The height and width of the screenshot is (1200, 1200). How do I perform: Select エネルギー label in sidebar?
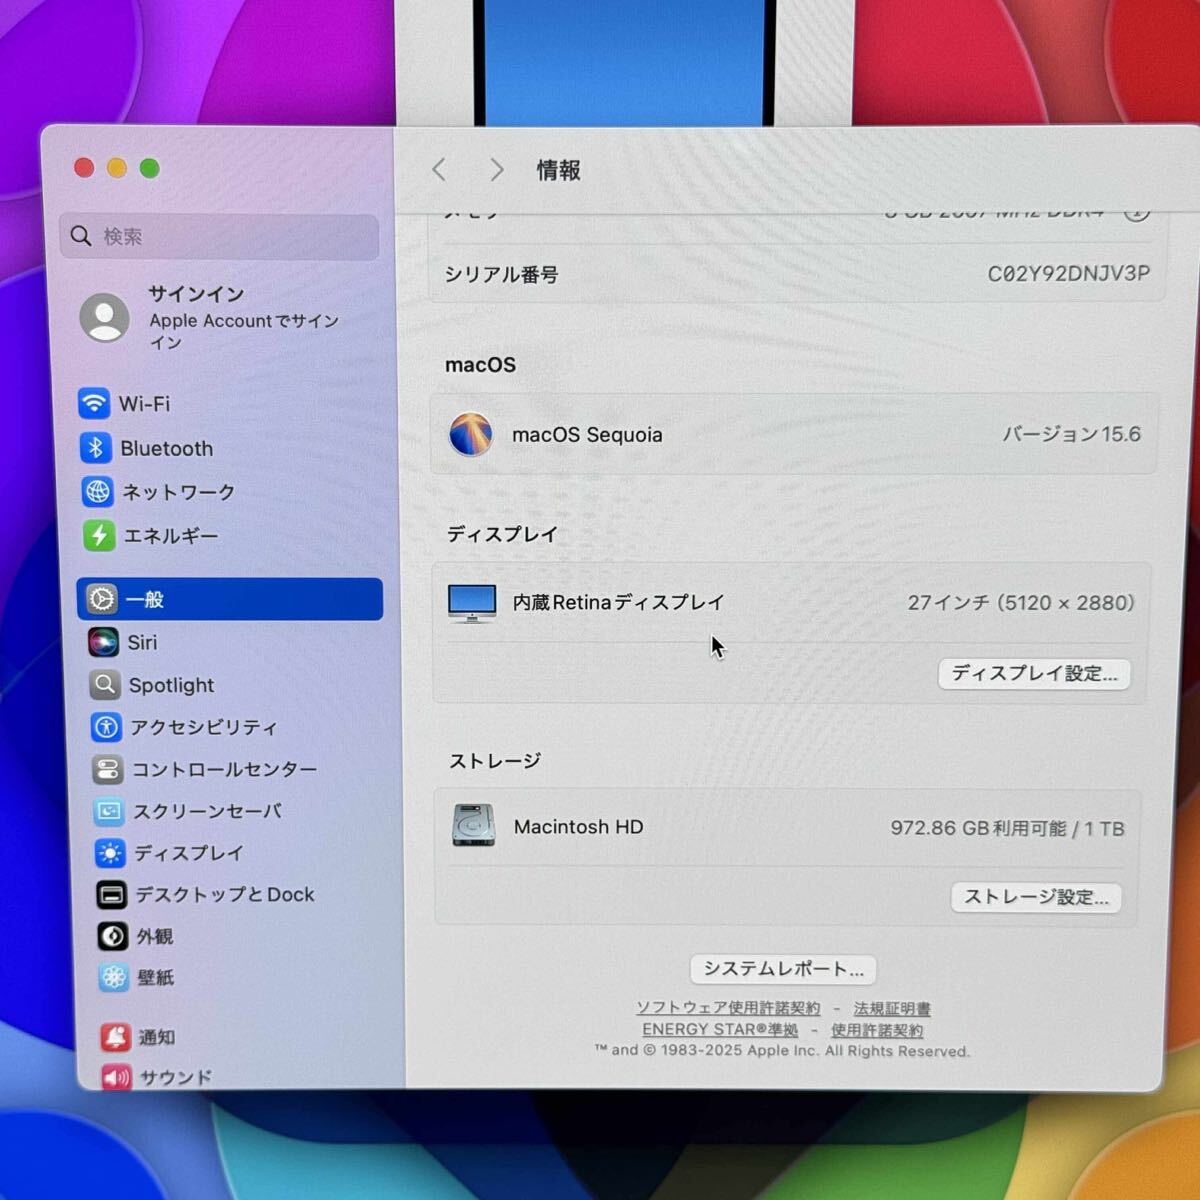171,536
